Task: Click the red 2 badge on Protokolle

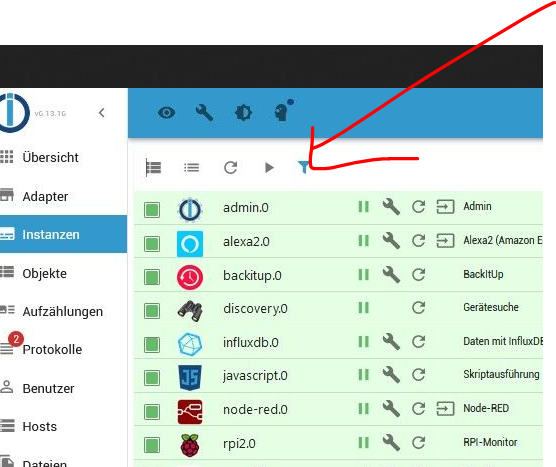Action: point(16,339)
